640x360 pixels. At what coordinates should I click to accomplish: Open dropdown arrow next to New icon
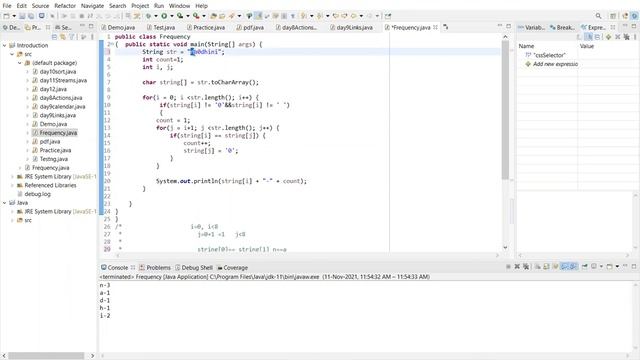point(13,16)
